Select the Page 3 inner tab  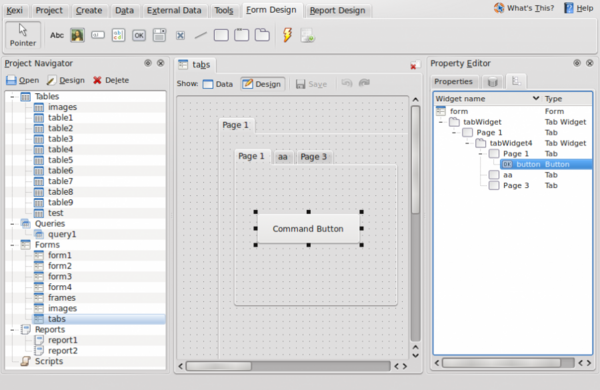tap(313, 157)
